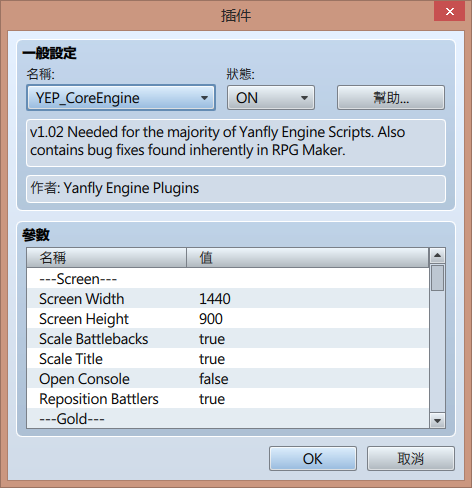The height and width of the screenshot is (488, 472).
Task: Click the plugin description text box
Action: point(236,143)
